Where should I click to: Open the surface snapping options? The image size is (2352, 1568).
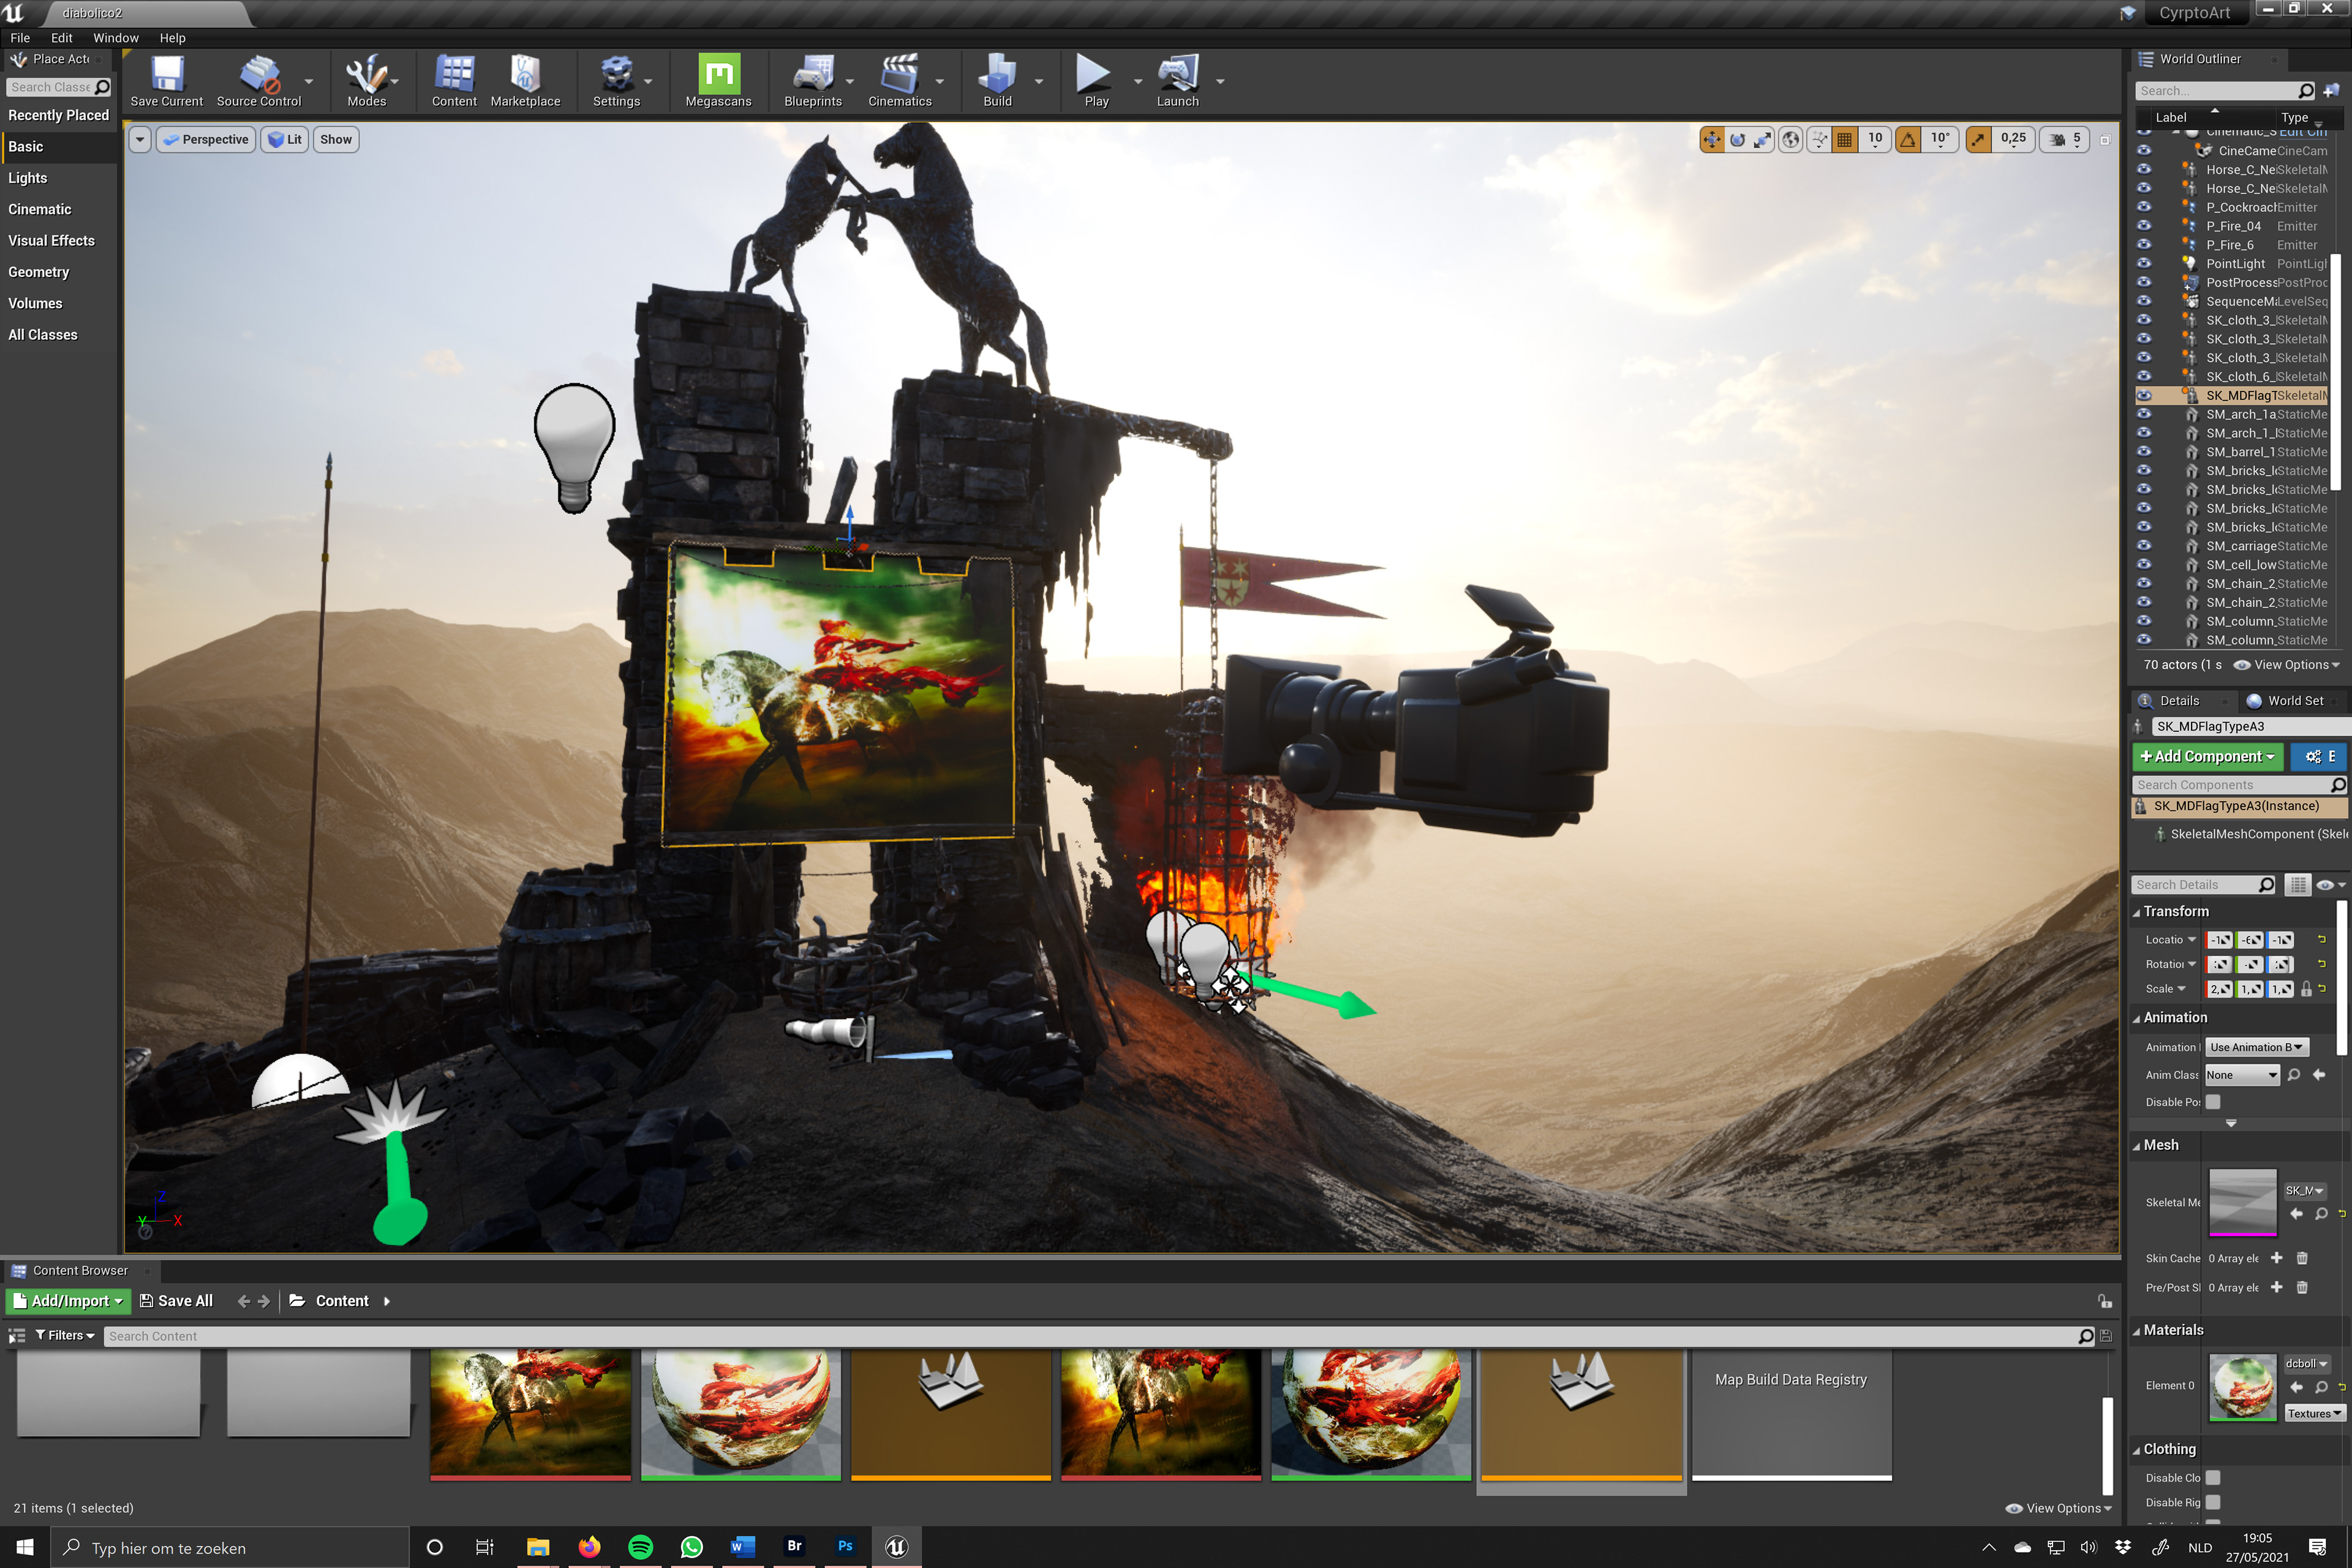[x=1819, y=140]
